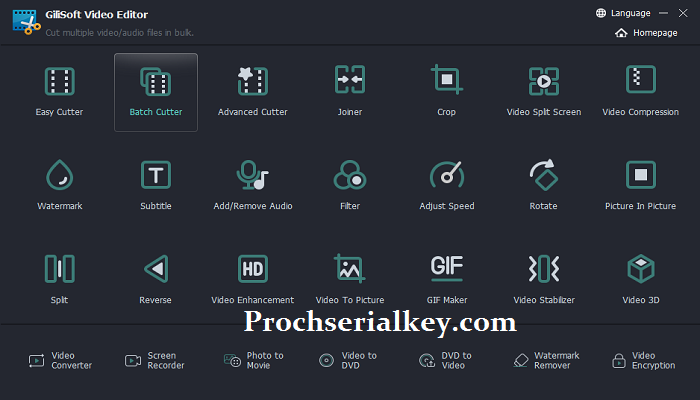Select Video to DVD option
This screenshot has height=400, width=700.
coord(348,360)
